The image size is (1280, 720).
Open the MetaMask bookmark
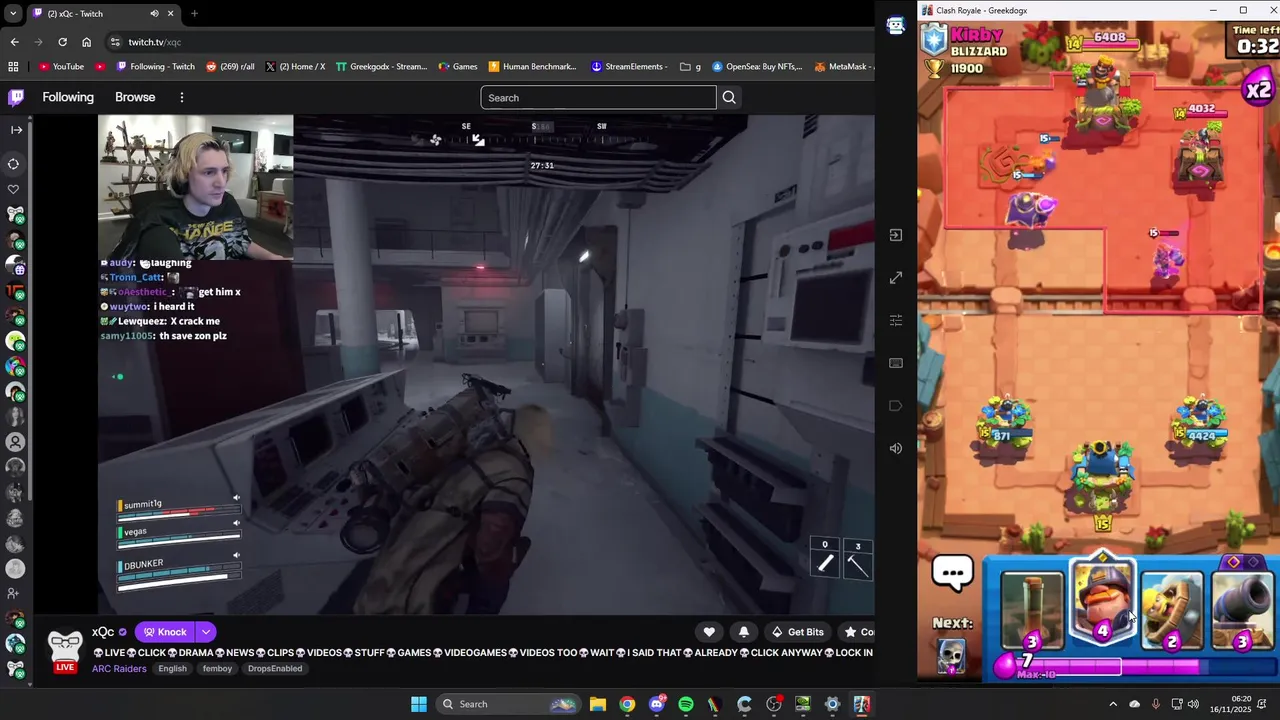pyautogui.click(x=843, y=67)
